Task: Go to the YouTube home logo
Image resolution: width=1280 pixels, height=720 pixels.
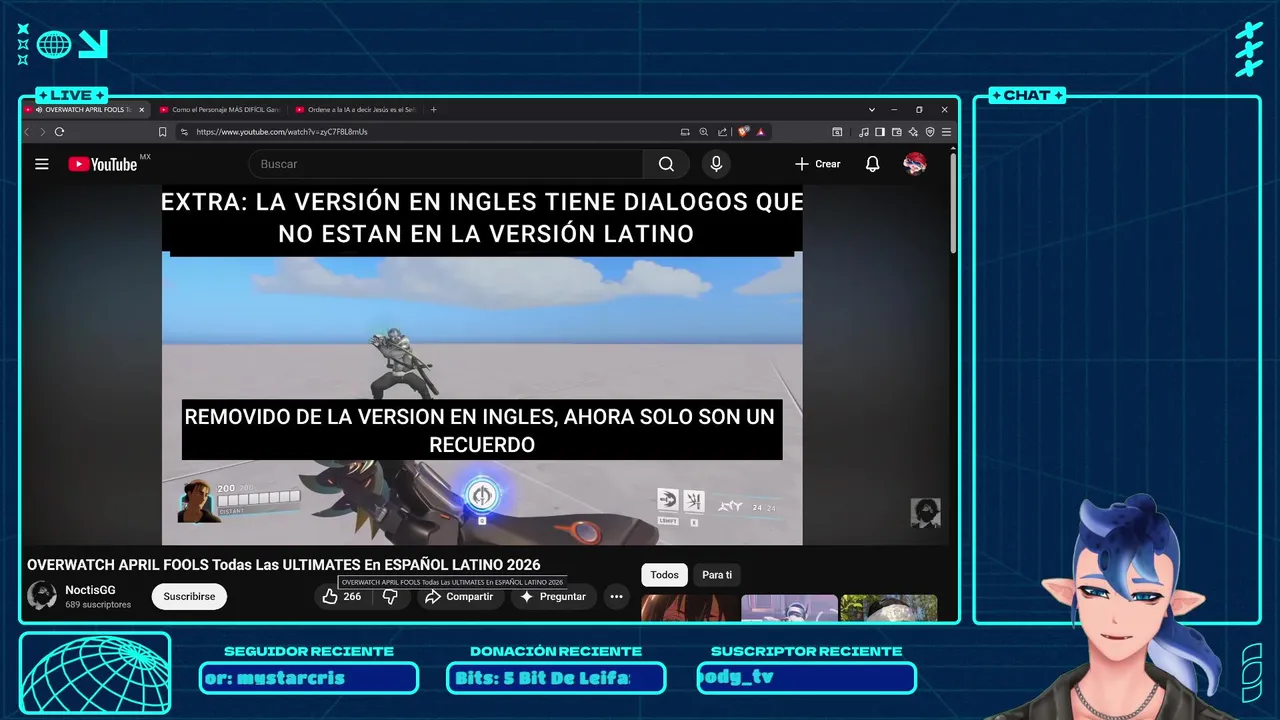Action: [103, 164]
